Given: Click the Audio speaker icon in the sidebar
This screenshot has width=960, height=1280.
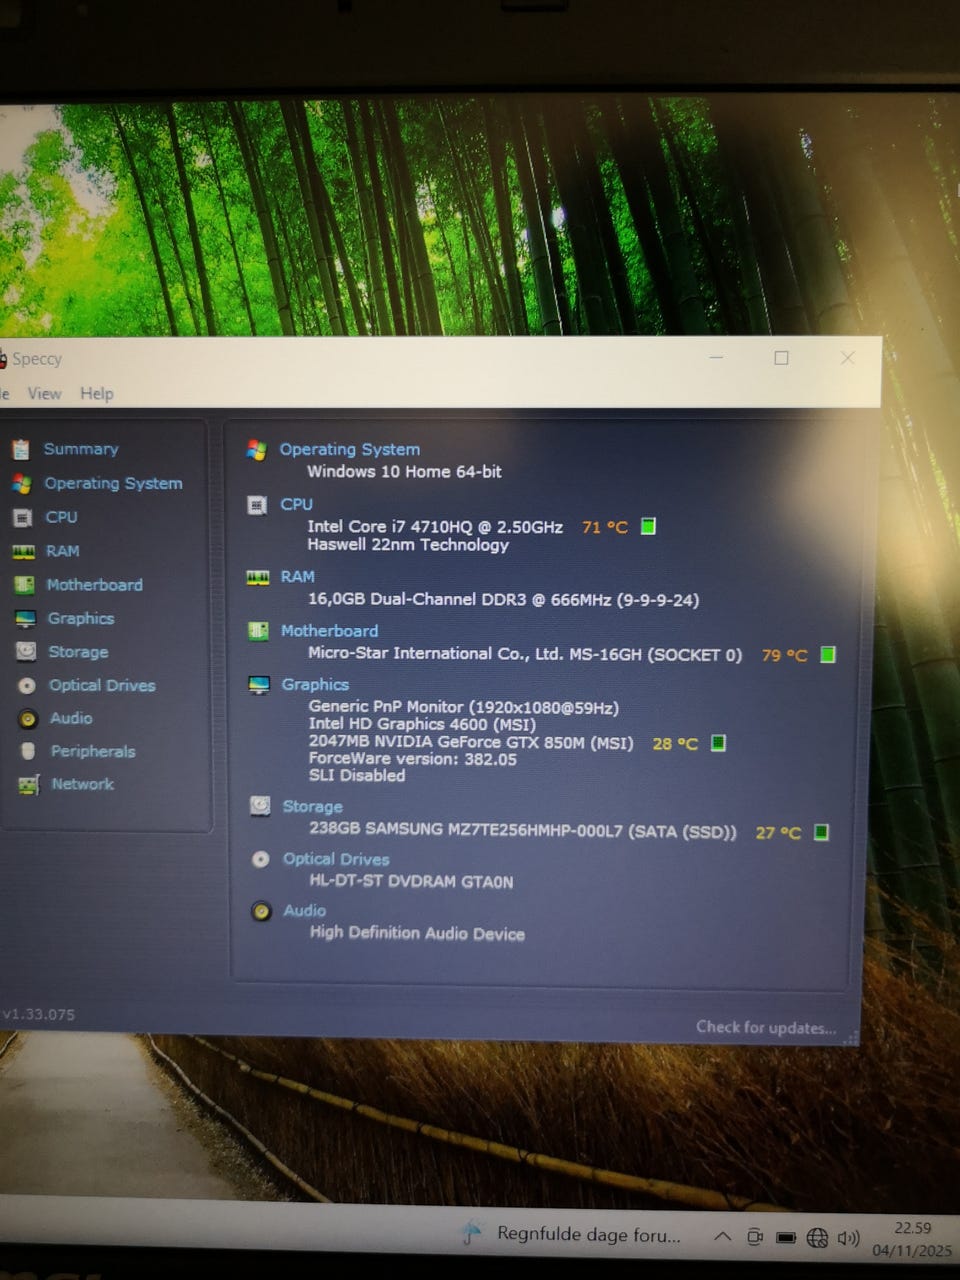Looking at the screenshot, I should point(28,719).
